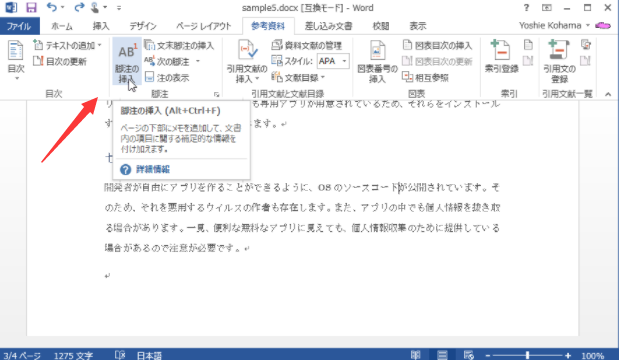Click the touch mode hand icon

(95, 7)
